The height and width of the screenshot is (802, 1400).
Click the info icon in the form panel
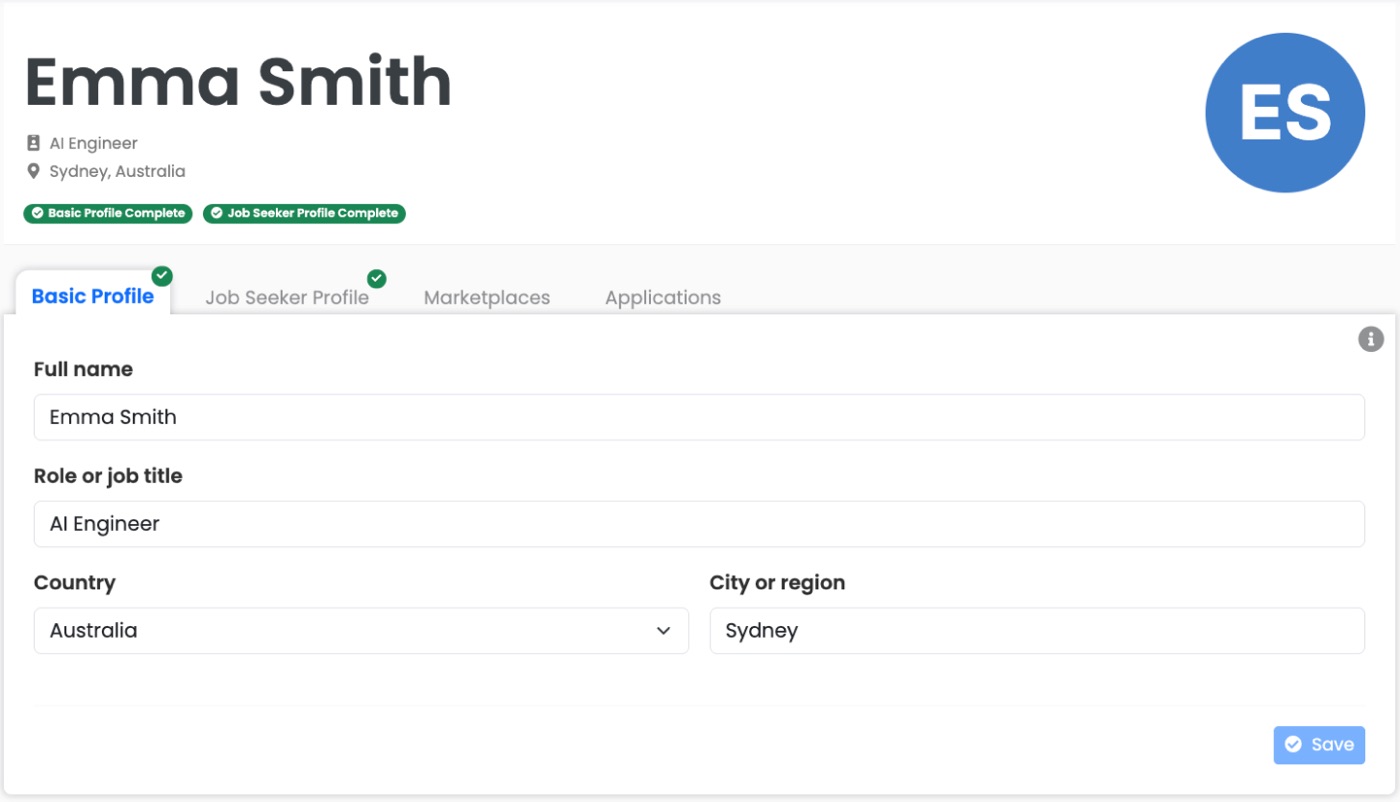coord(1370,339)
